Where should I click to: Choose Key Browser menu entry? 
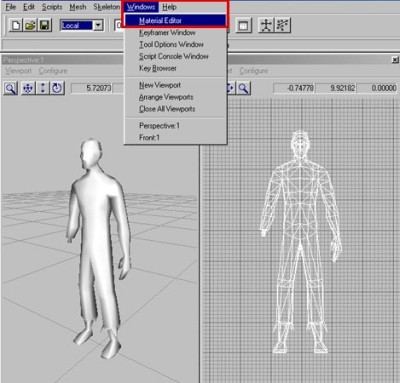tap(175, 68)
